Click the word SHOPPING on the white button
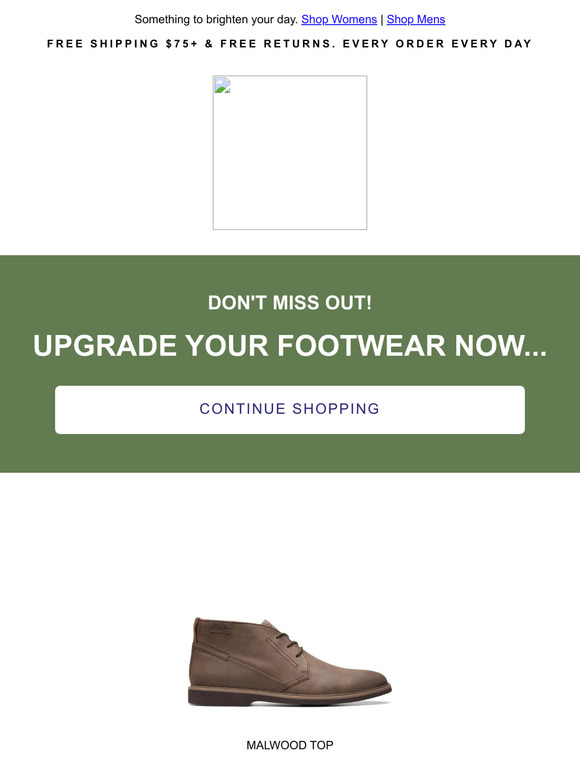The width and height of the screenshot is (580, 774). point(336,409)
